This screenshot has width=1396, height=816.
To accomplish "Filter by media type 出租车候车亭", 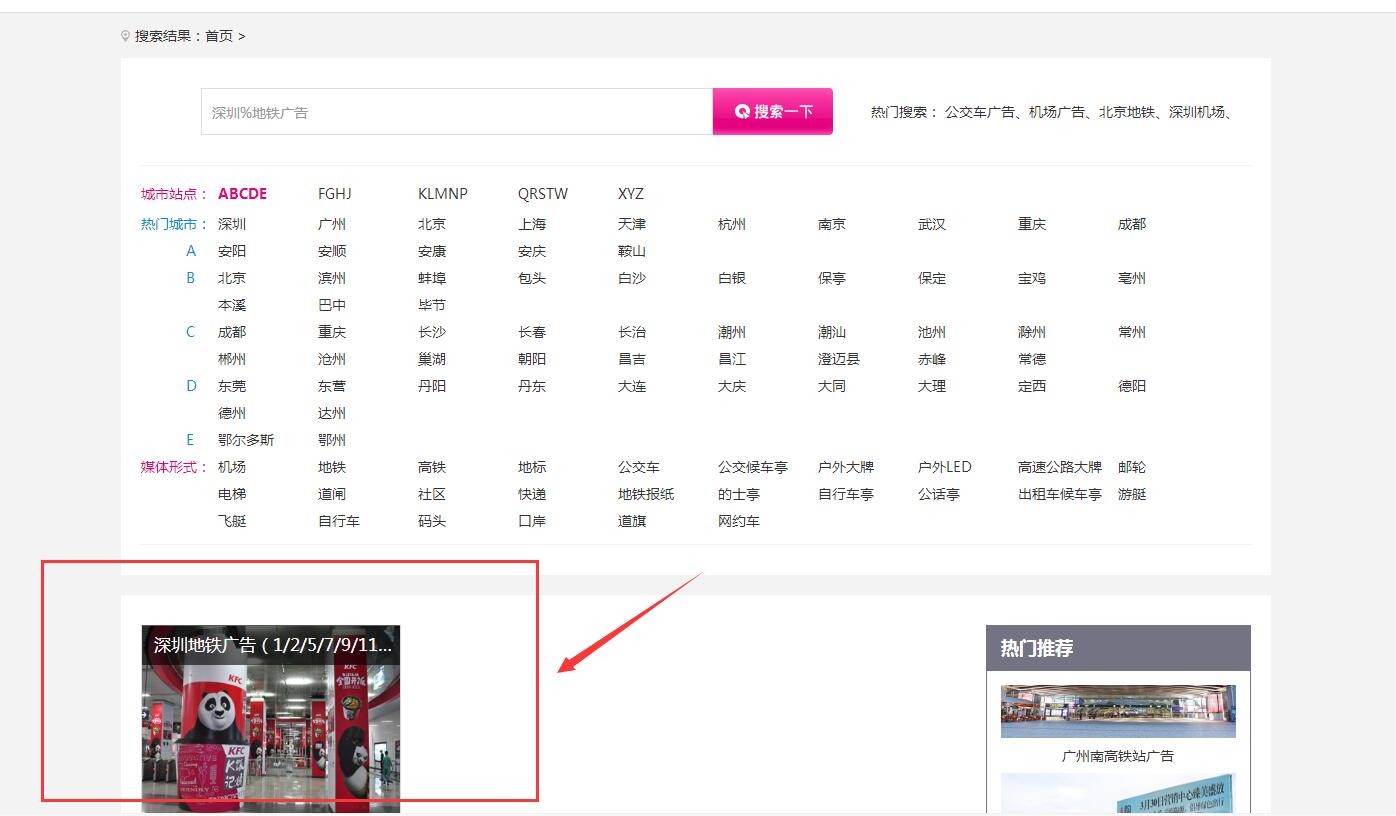I will tap(1060, 494).
